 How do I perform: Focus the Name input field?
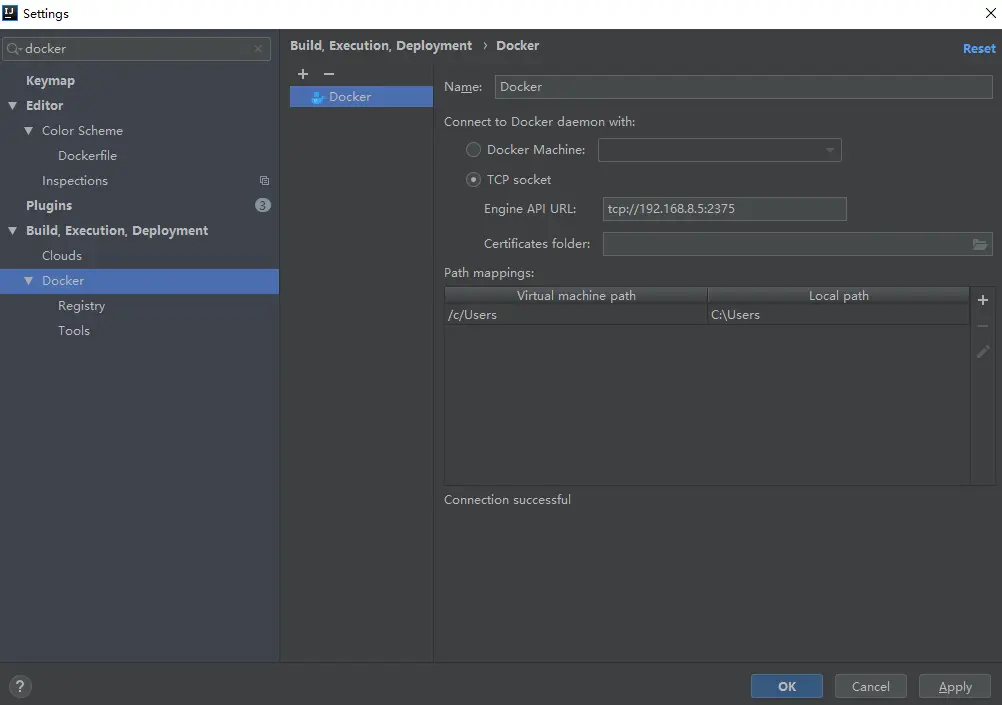[743, 87]
